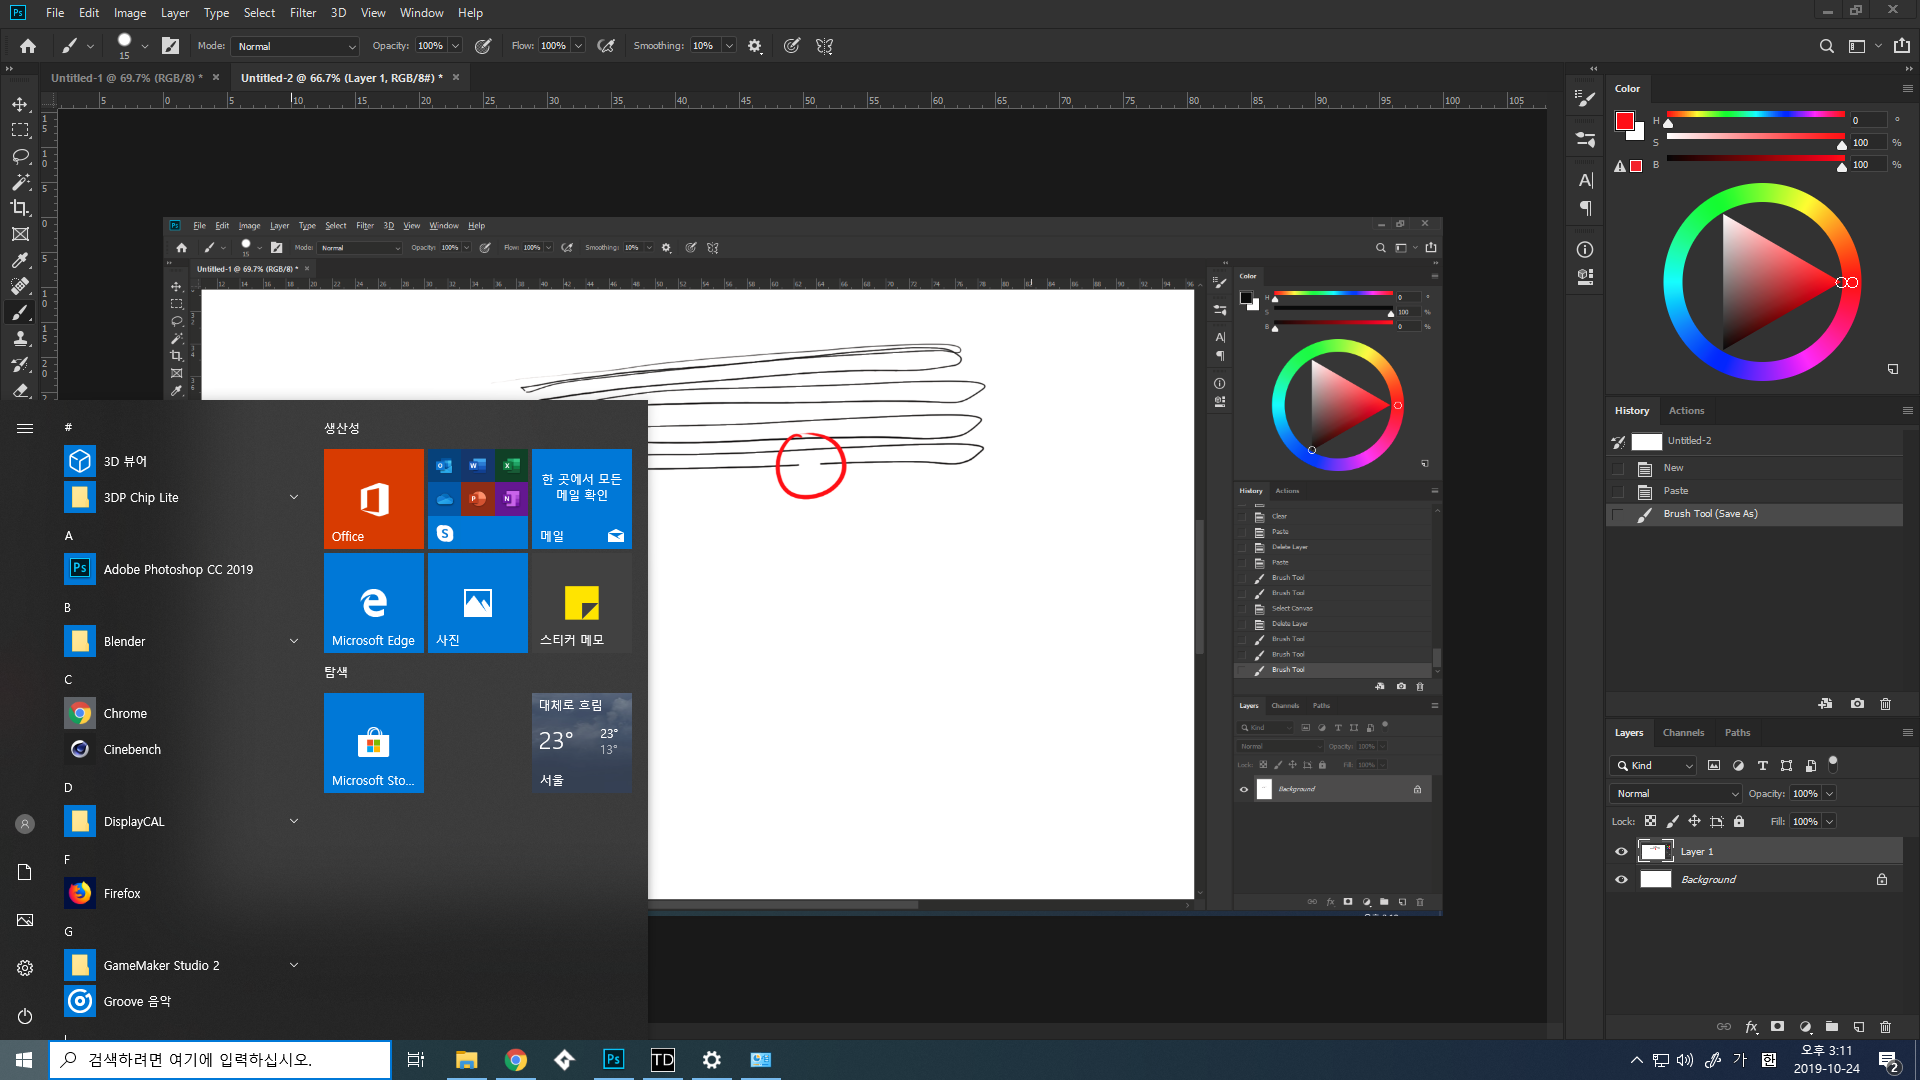The height and width of the screenshot is (1080, 1920).
Task: Select the Clone Stamp tool
Action: coord(20,339)
